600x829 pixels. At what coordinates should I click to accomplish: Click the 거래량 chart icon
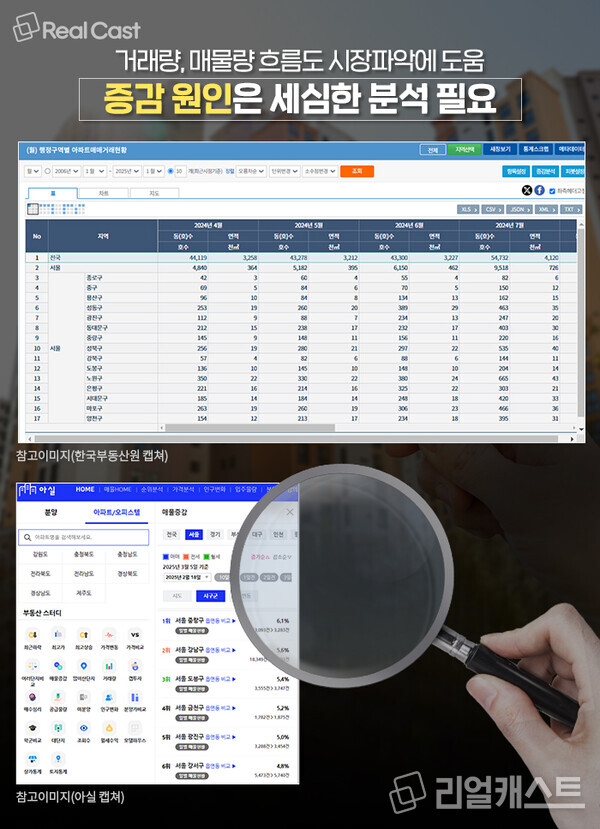[x=109, y=669]
